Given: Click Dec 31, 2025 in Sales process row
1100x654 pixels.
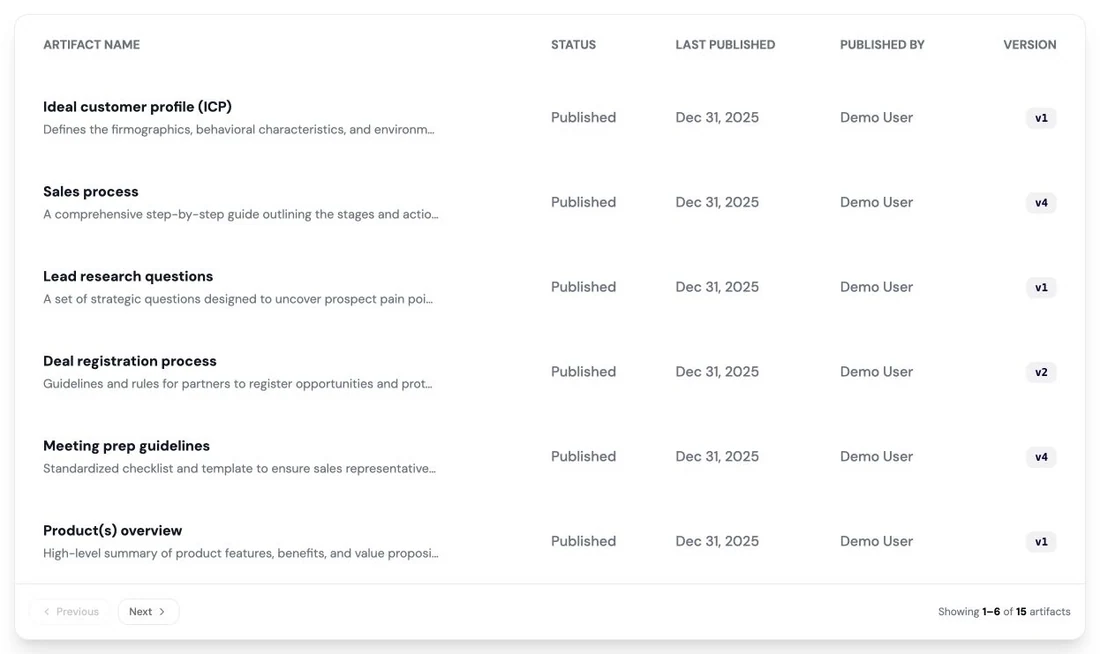Looking at the screenshot, I should (717, 202).
